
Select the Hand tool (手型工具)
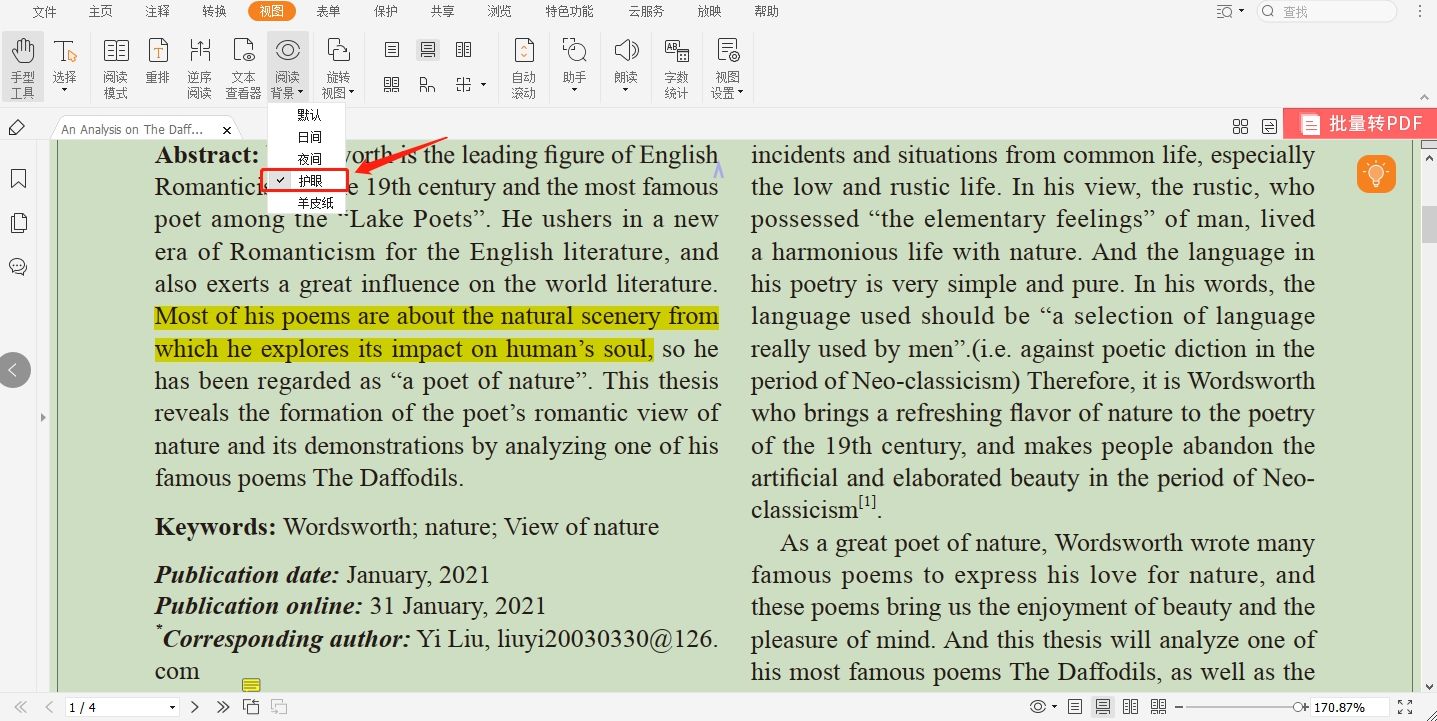pos(22,67)
